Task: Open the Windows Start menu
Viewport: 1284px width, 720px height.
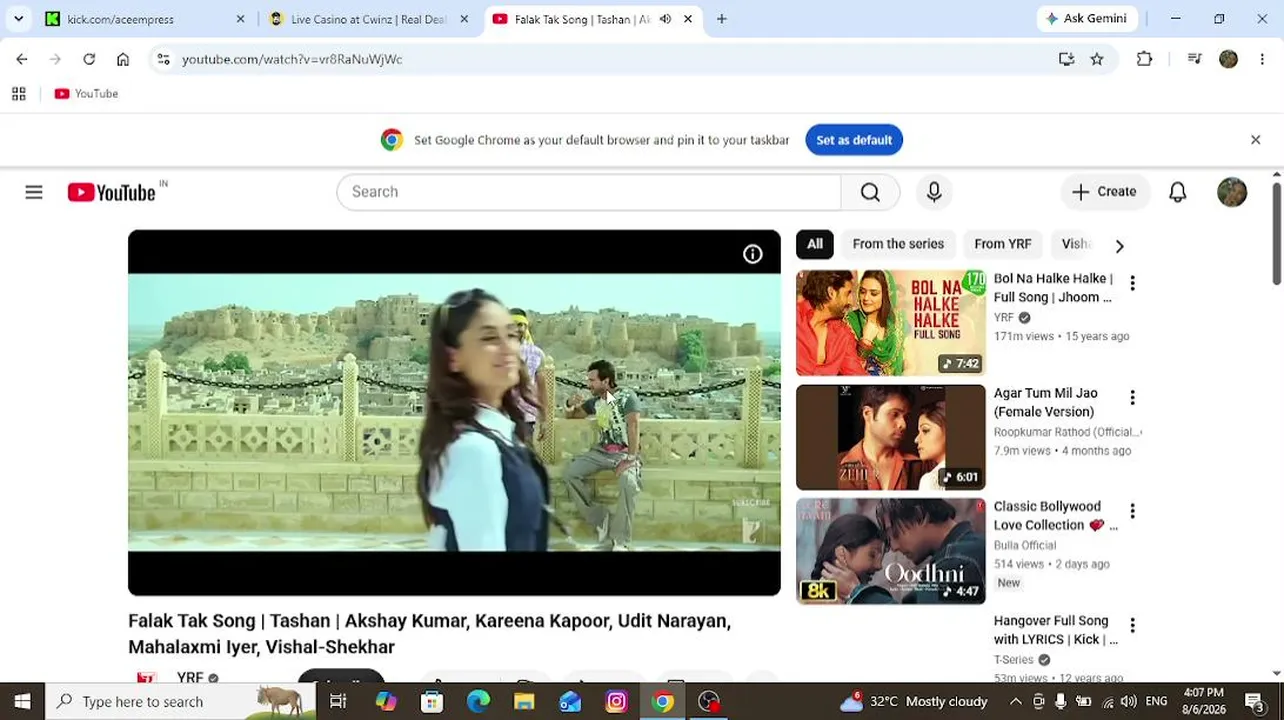Action: point(22,702)
